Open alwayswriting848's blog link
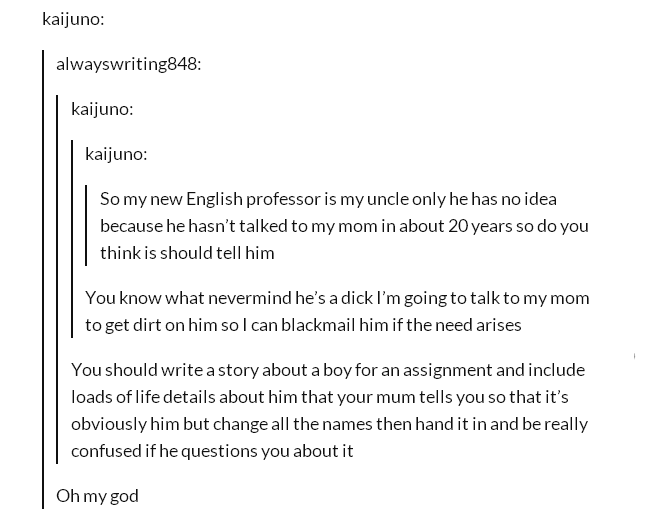Screen dimensions: 663x525 126,64
